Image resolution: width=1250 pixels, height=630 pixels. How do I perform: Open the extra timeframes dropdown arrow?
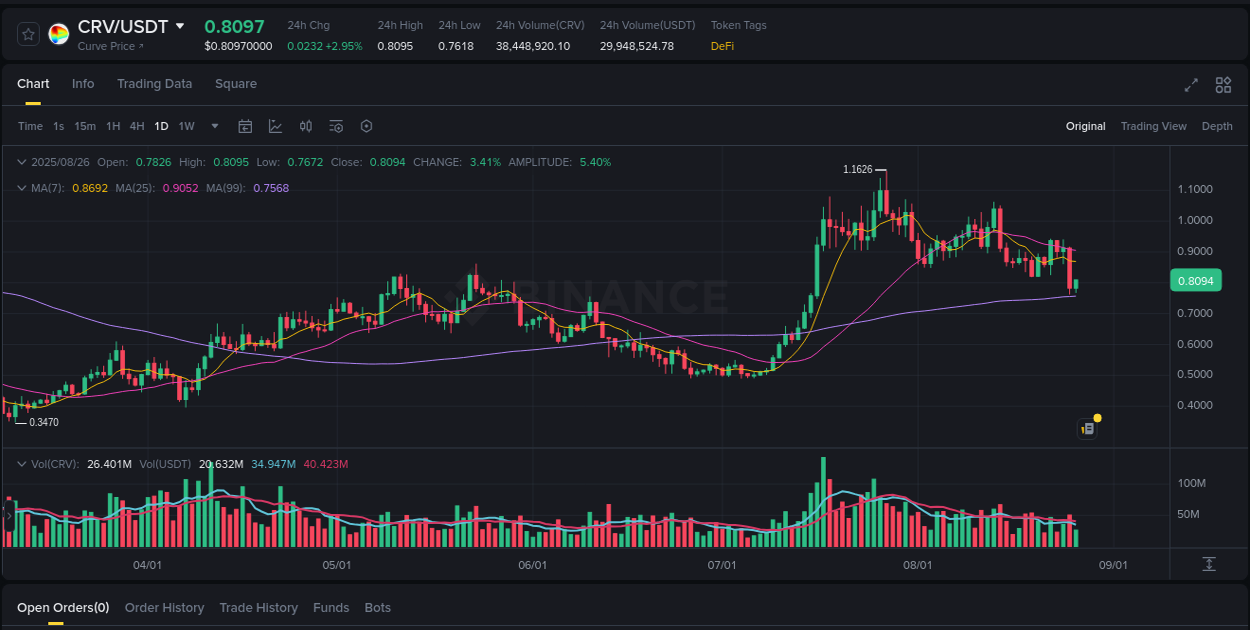pyautogui.click(x=214, y=126)
